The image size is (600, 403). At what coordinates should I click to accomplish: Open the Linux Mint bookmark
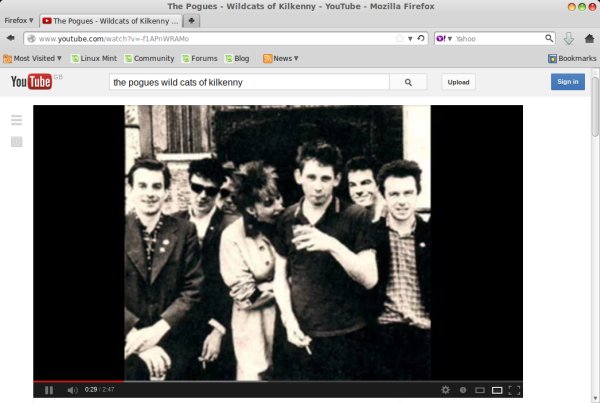(x=94, y=58)
